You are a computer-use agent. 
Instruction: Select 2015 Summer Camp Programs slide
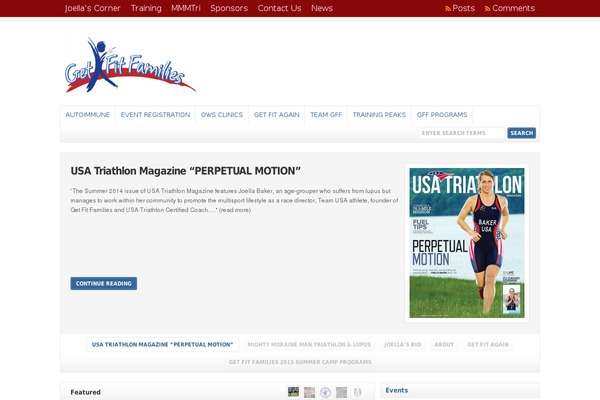pos(300,362)
